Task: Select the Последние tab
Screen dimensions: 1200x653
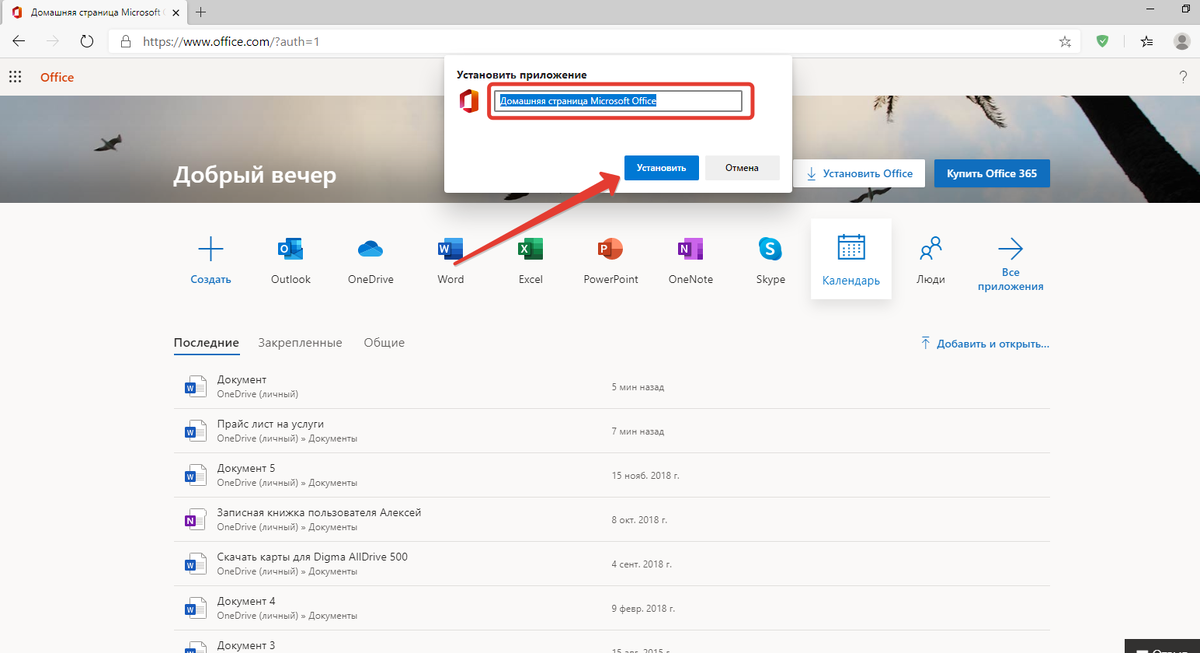Action: click(206, 342)
